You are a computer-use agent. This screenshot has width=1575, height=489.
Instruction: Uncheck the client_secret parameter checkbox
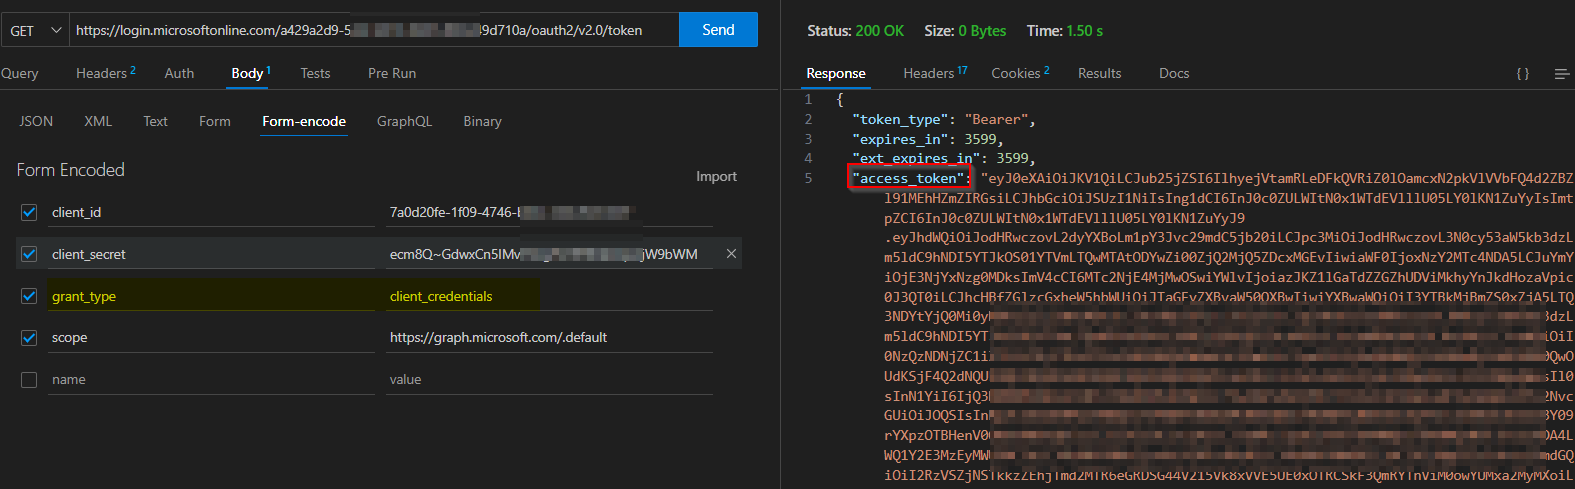29,254
